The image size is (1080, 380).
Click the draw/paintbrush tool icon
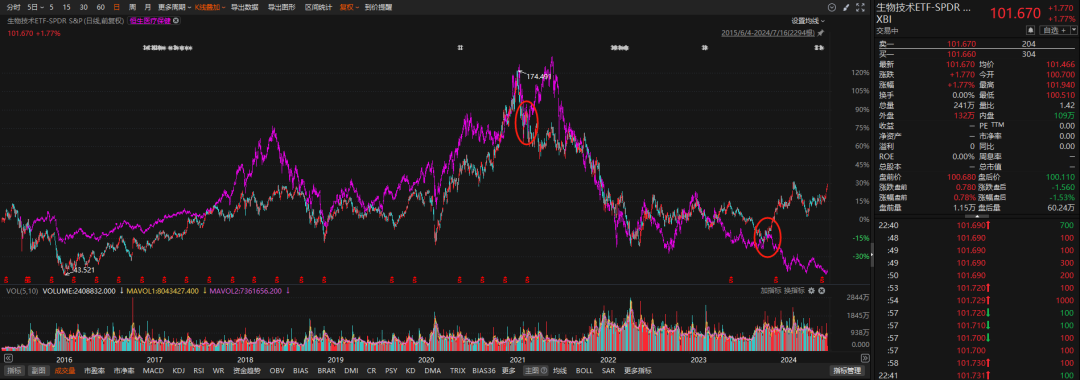846,8
